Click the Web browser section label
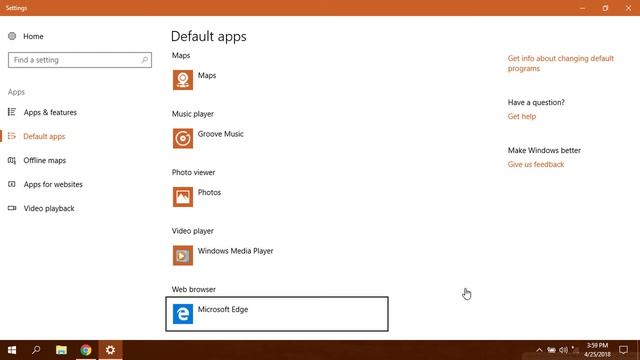The height and width of the screenshot is (360, 640). coord(193,289)
